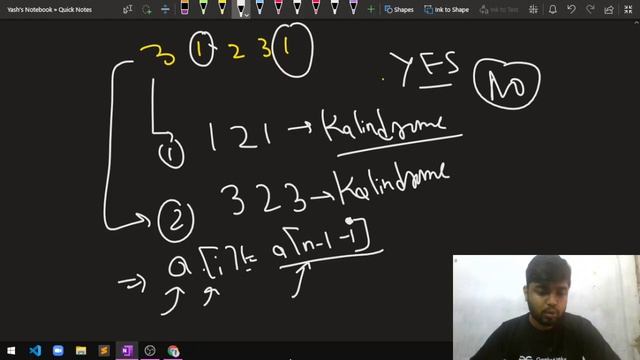Open File Explorer from taskbar
640x360 pixels.
pos(81,351)
